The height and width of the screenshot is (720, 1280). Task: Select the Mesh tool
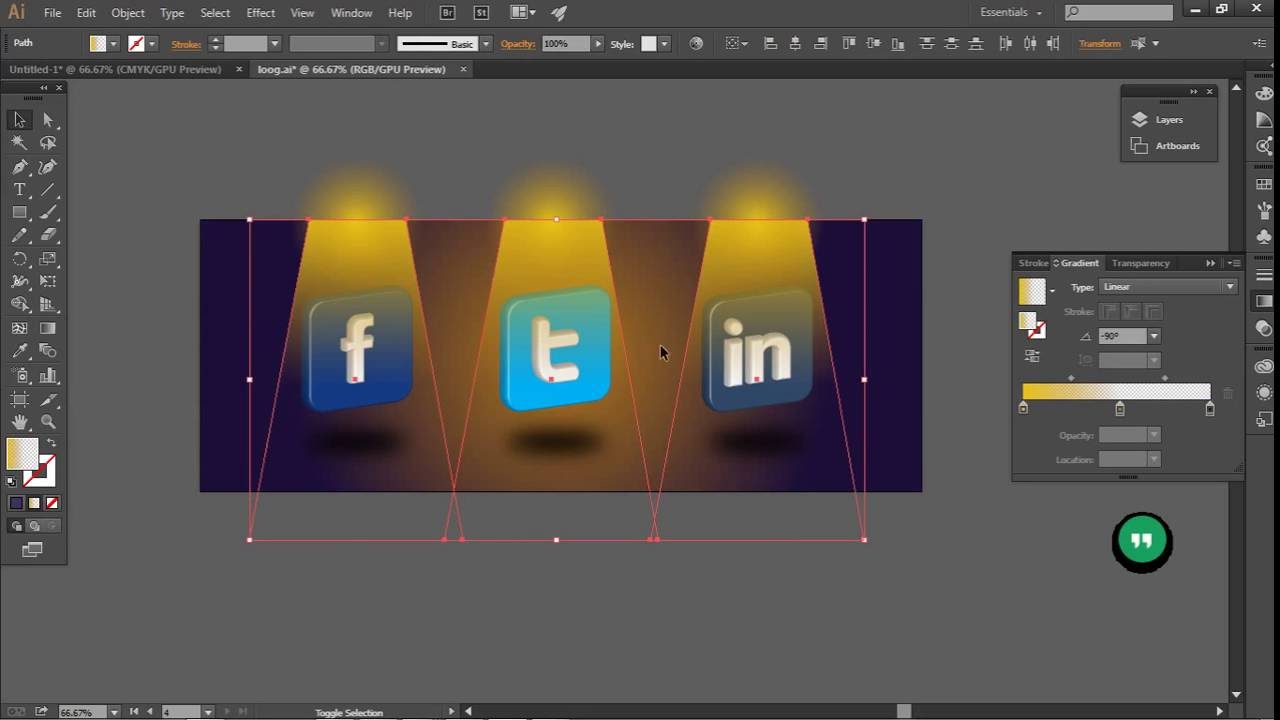pyautogui.click(x=19, y=328)
